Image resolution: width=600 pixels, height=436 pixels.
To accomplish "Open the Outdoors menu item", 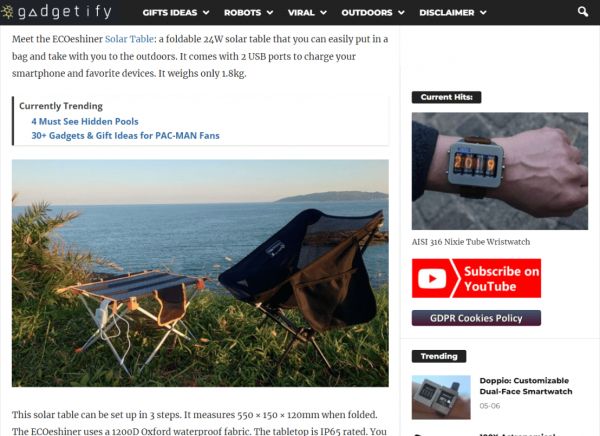I will pyautogui.click(x=367, y=13).
